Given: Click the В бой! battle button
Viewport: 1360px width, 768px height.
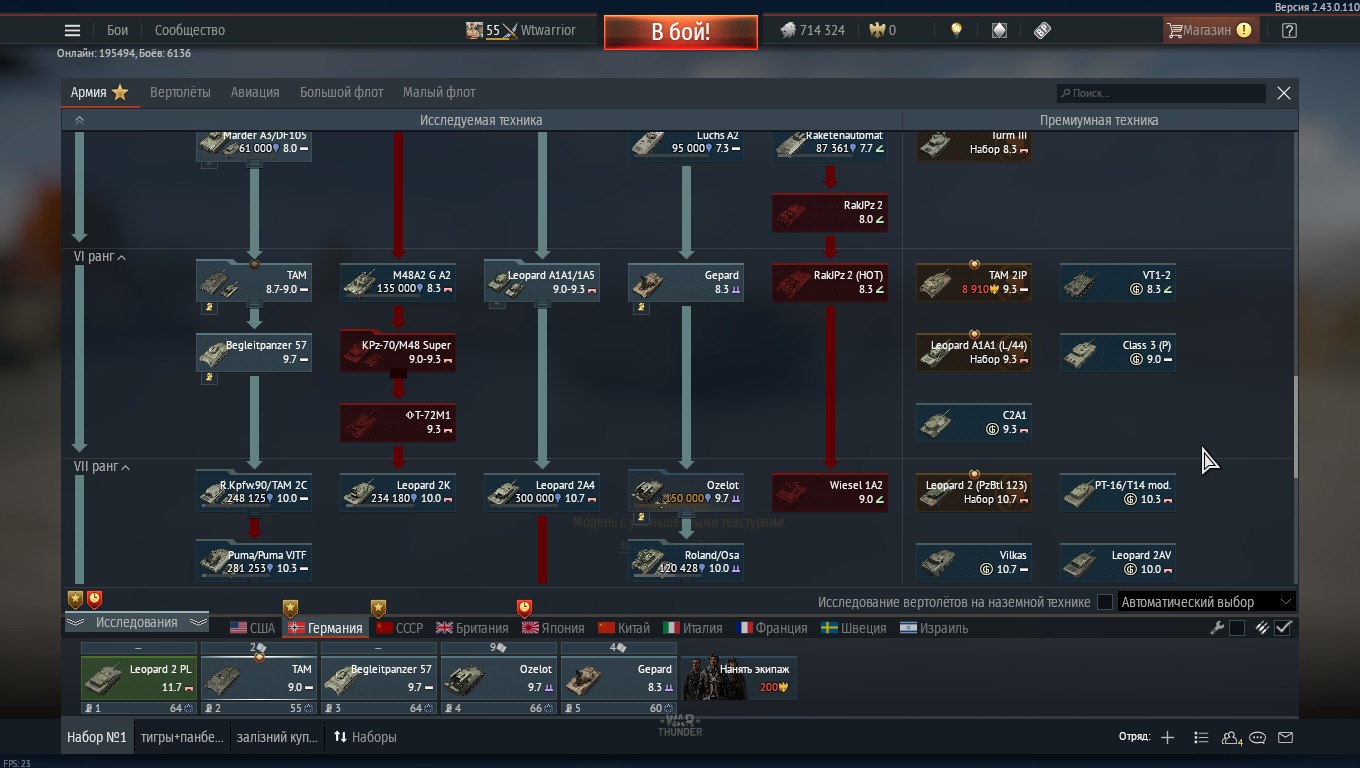Looking at the screenshot, I should [680, 32].
